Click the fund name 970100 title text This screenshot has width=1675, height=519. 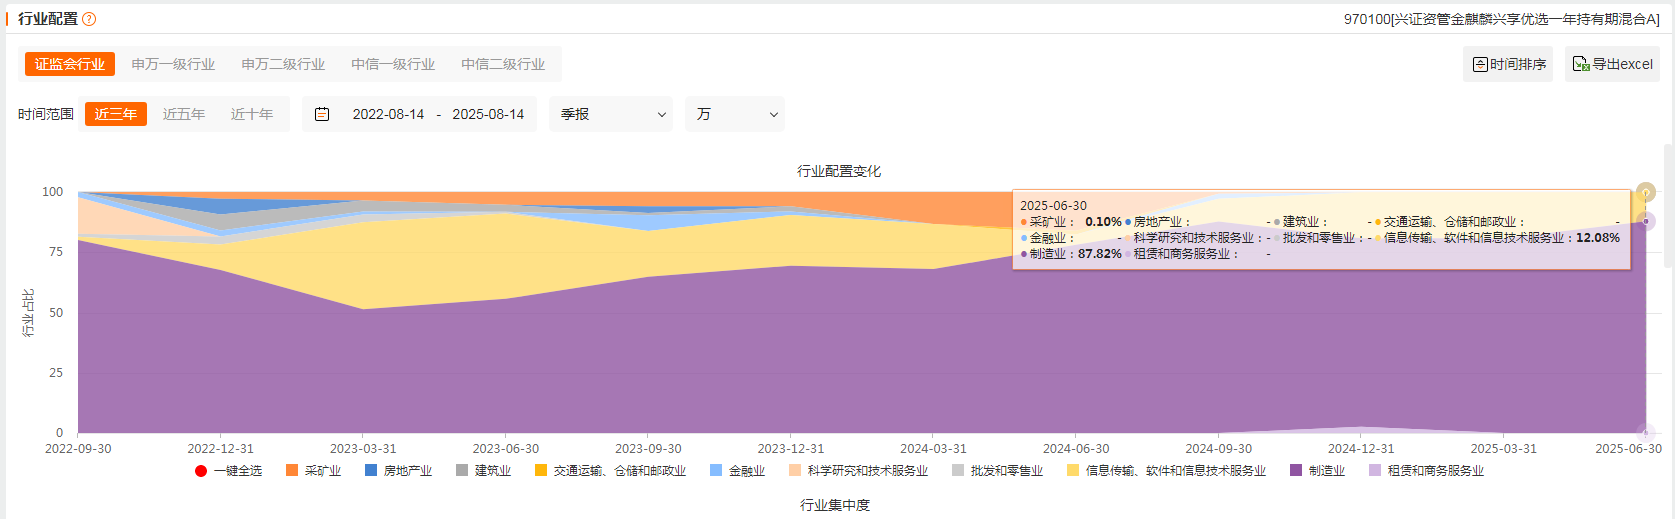(1501, 19)
